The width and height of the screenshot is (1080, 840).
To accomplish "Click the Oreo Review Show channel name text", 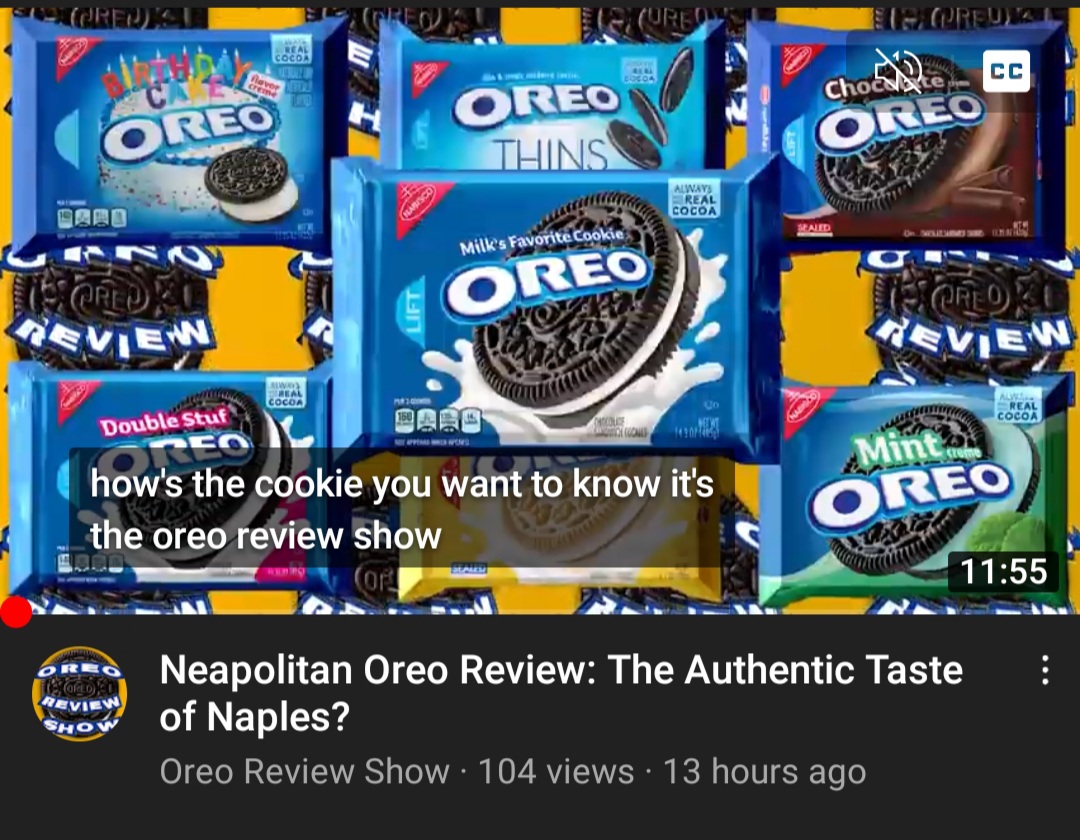I will point(304,771).
